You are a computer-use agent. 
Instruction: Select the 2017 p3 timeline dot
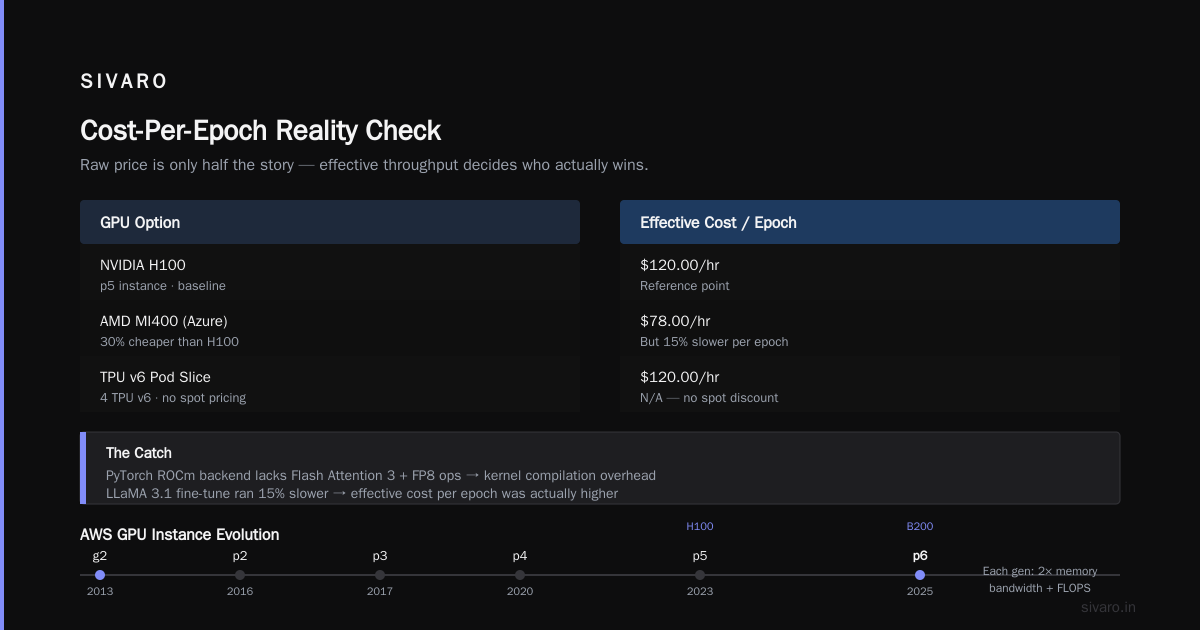(380, 575)
